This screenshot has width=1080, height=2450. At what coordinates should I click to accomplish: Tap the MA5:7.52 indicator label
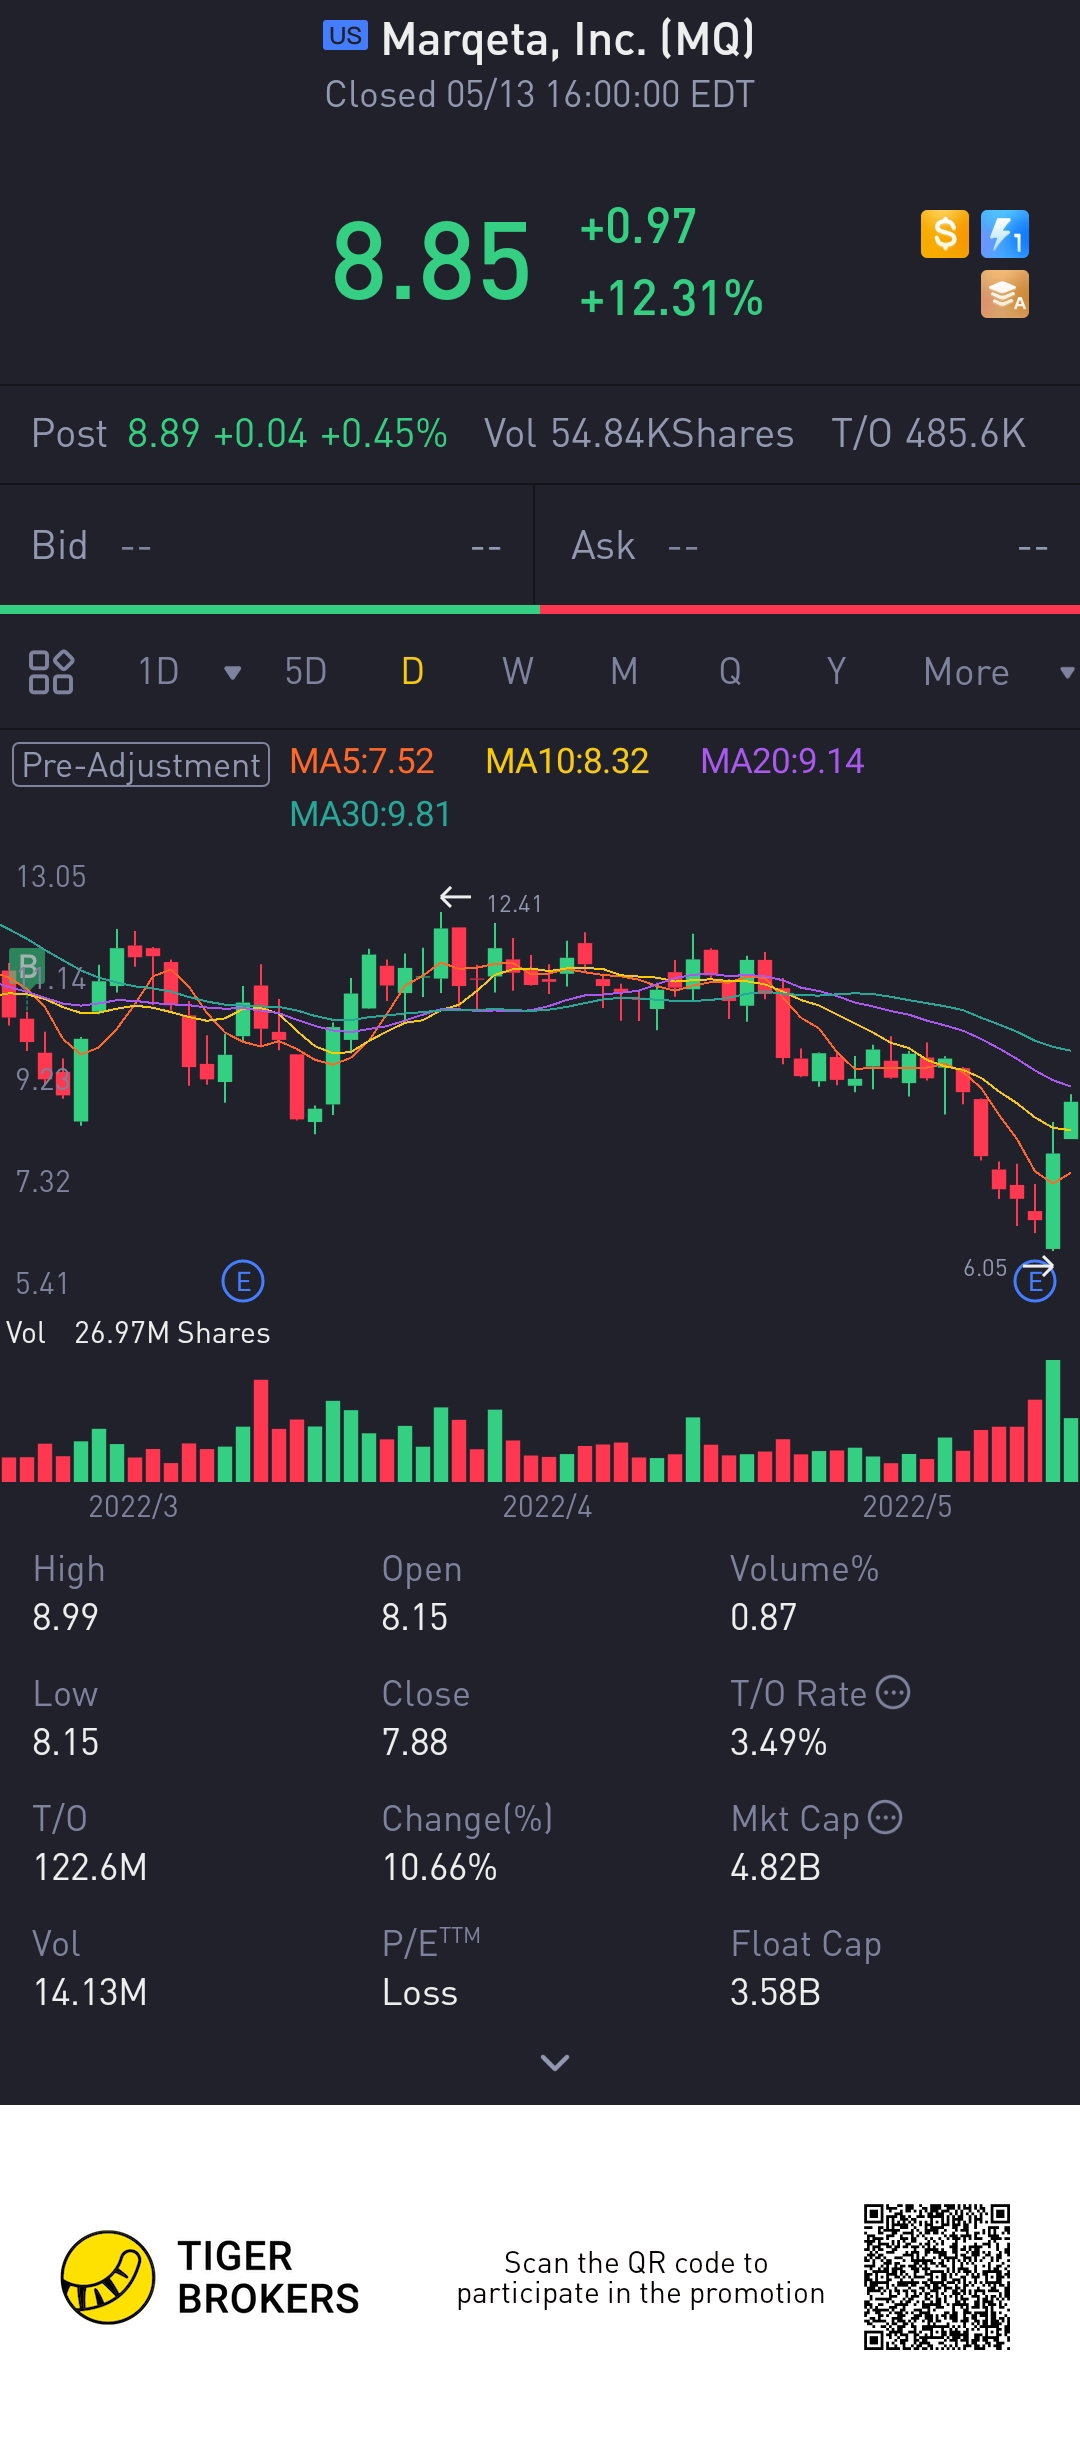[362, 761]
